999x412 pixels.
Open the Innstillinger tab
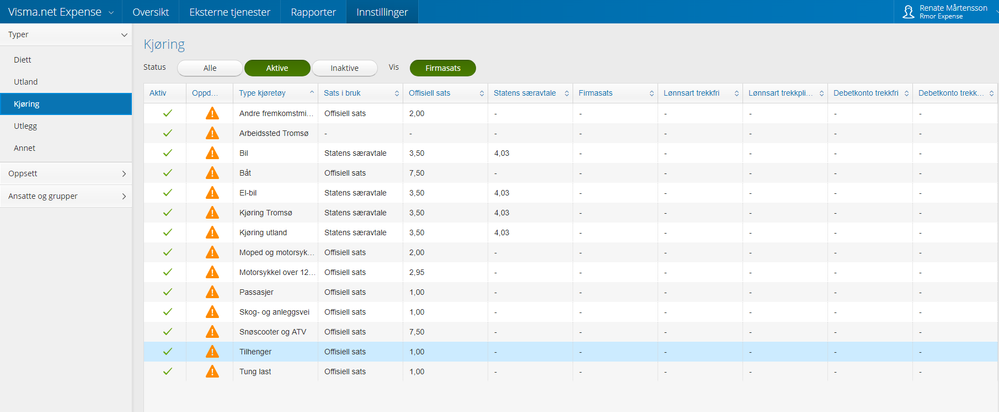click(382, 12)
